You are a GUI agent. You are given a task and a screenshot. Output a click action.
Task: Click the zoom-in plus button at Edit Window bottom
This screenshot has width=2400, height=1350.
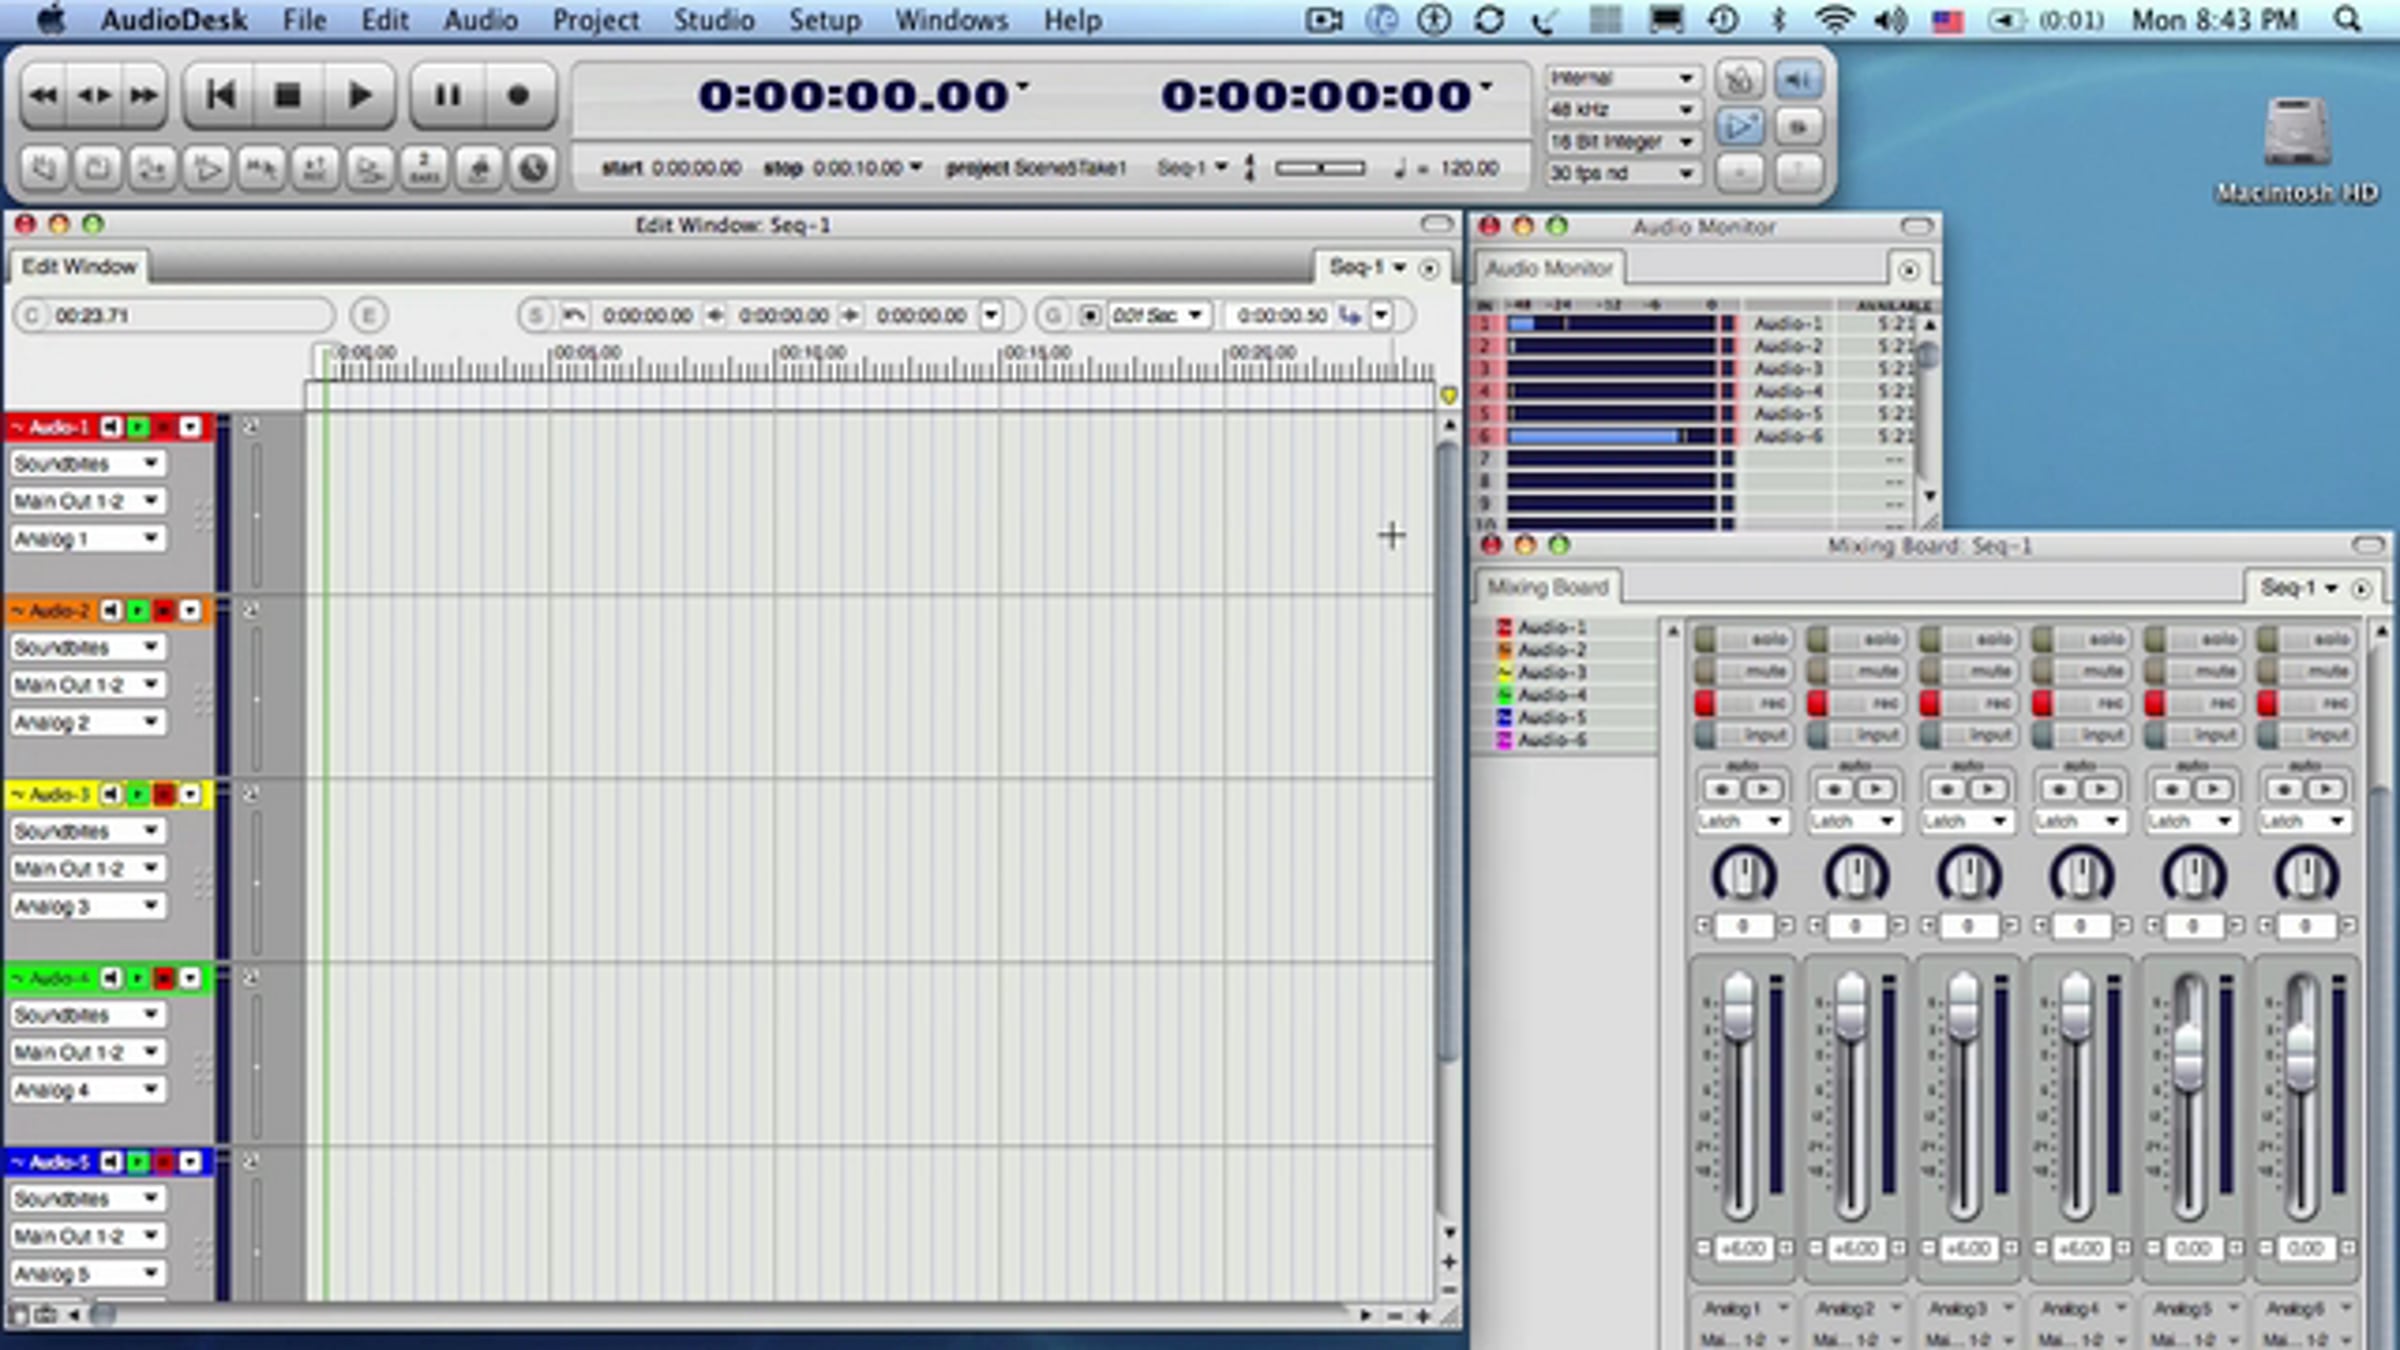click(1423, 1316)
